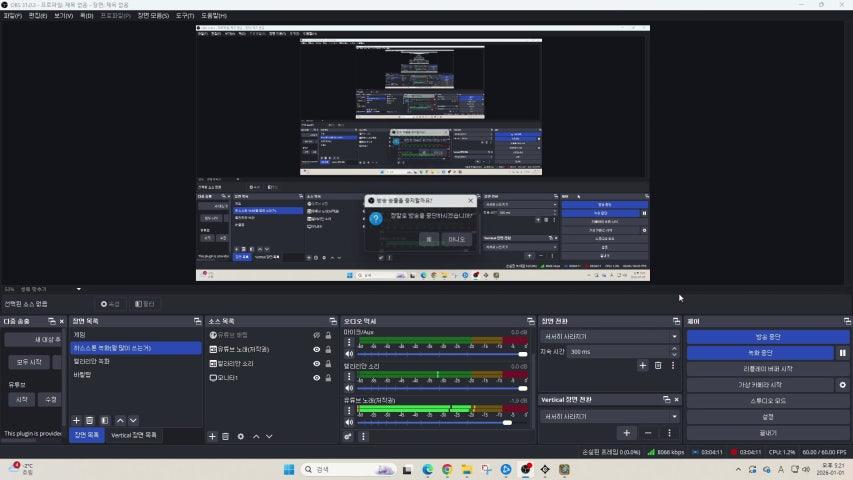Pause recording with the pause icon
853x480 pixels.
pyautogui.click(x=842, y=353)
